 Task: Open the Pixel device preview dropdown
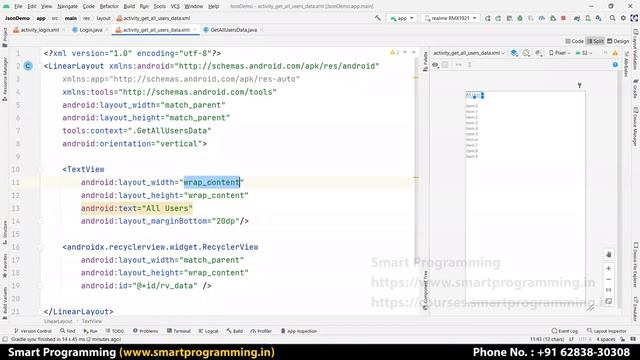pyautogui.click(x=559, y=53)
